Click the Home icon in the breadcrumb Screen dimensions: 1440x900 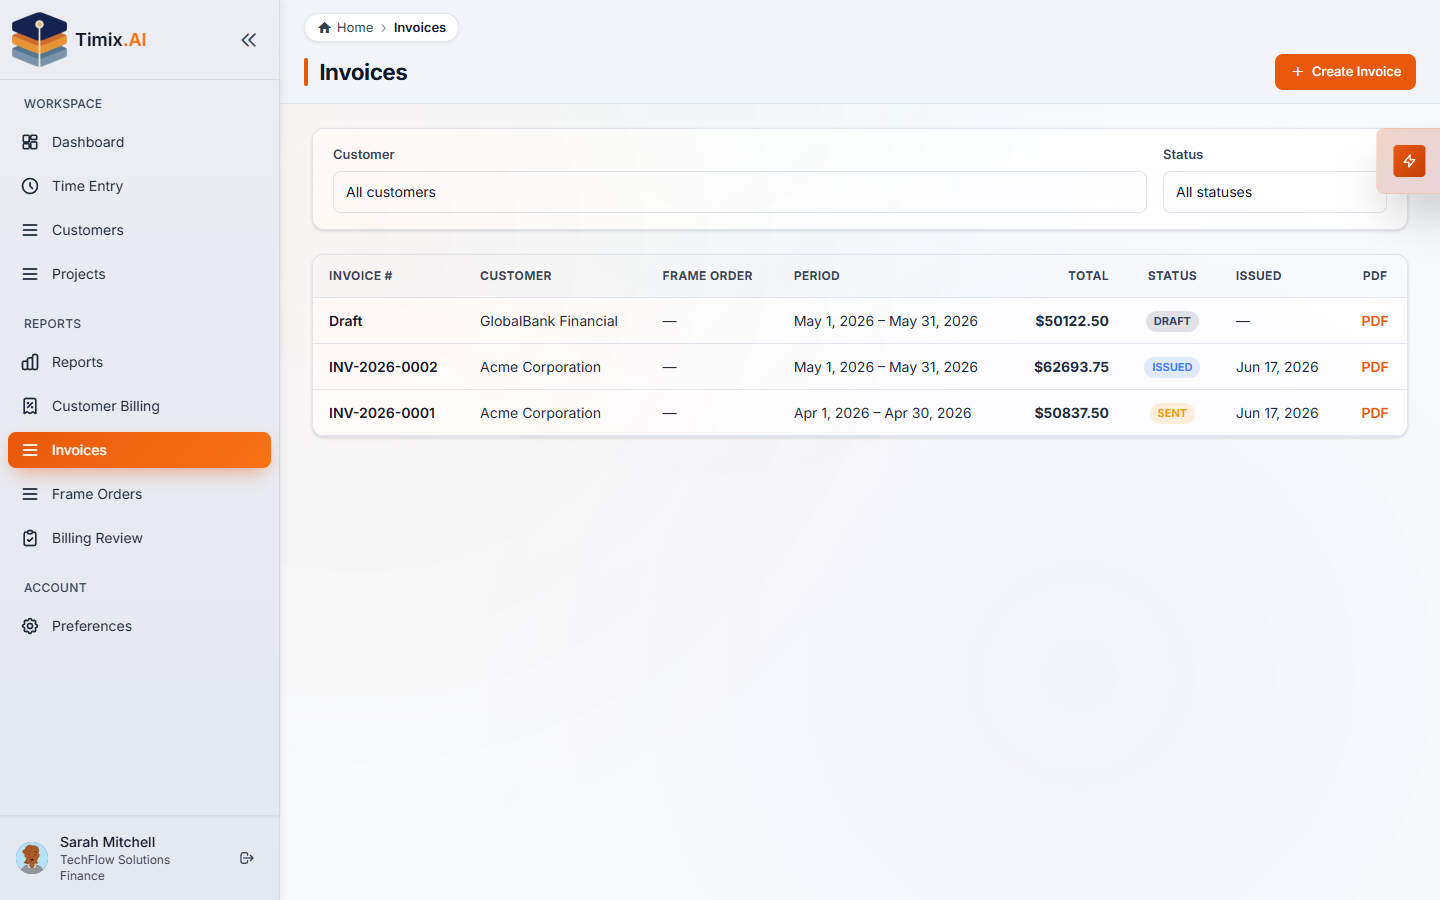pos(324,28)
